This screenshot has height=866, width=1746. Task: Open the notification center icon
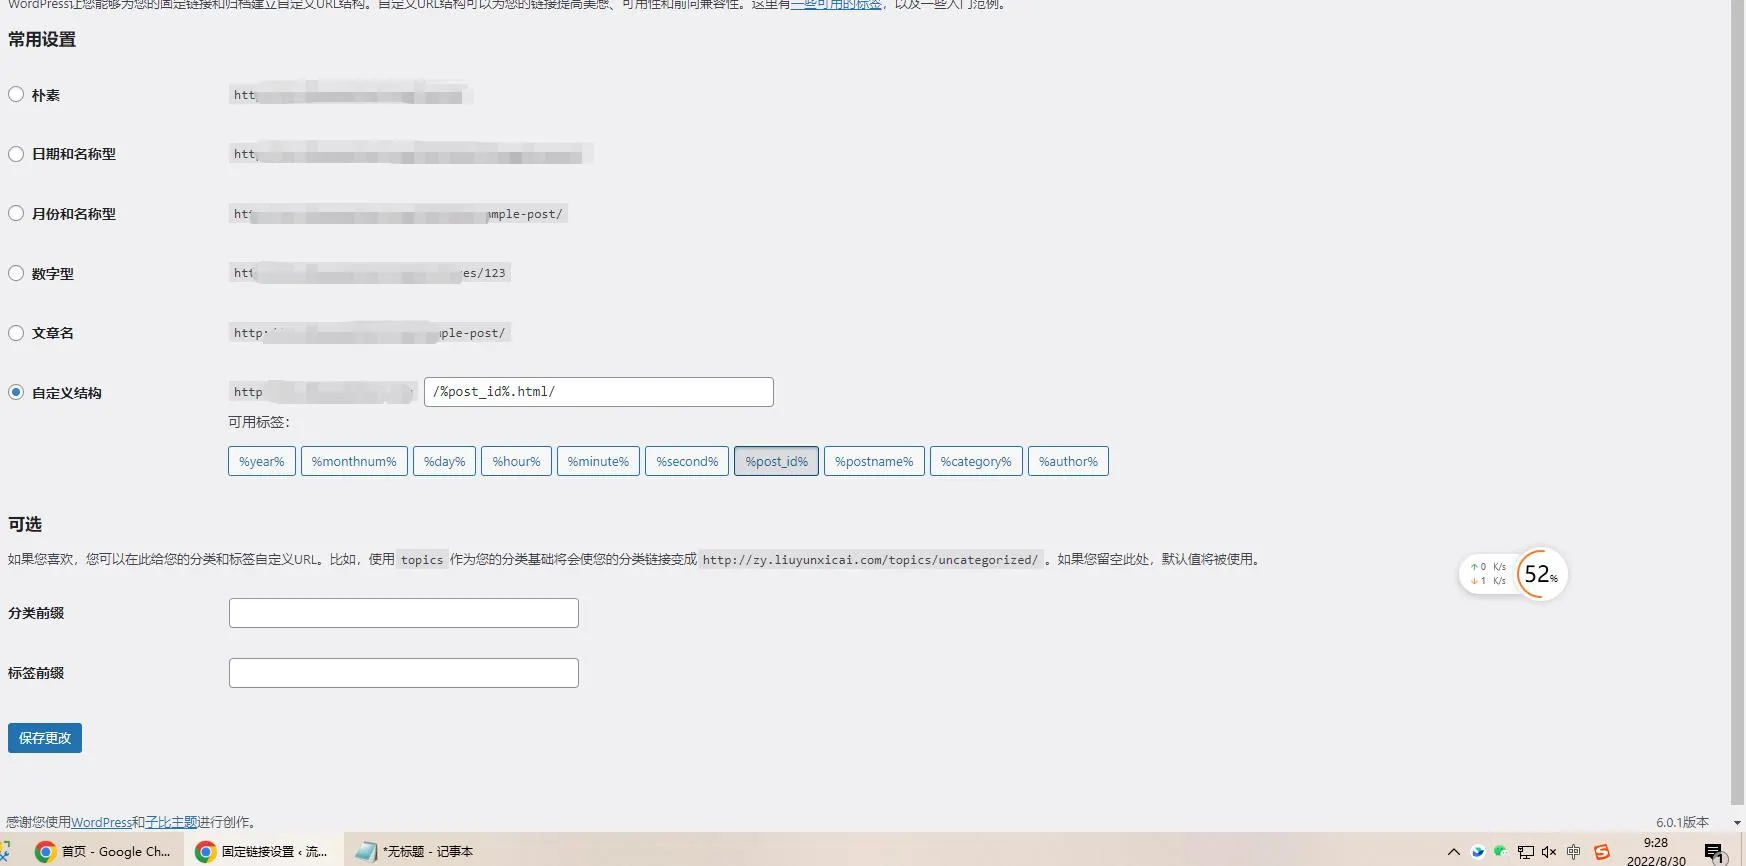[x=1715, y=853]
